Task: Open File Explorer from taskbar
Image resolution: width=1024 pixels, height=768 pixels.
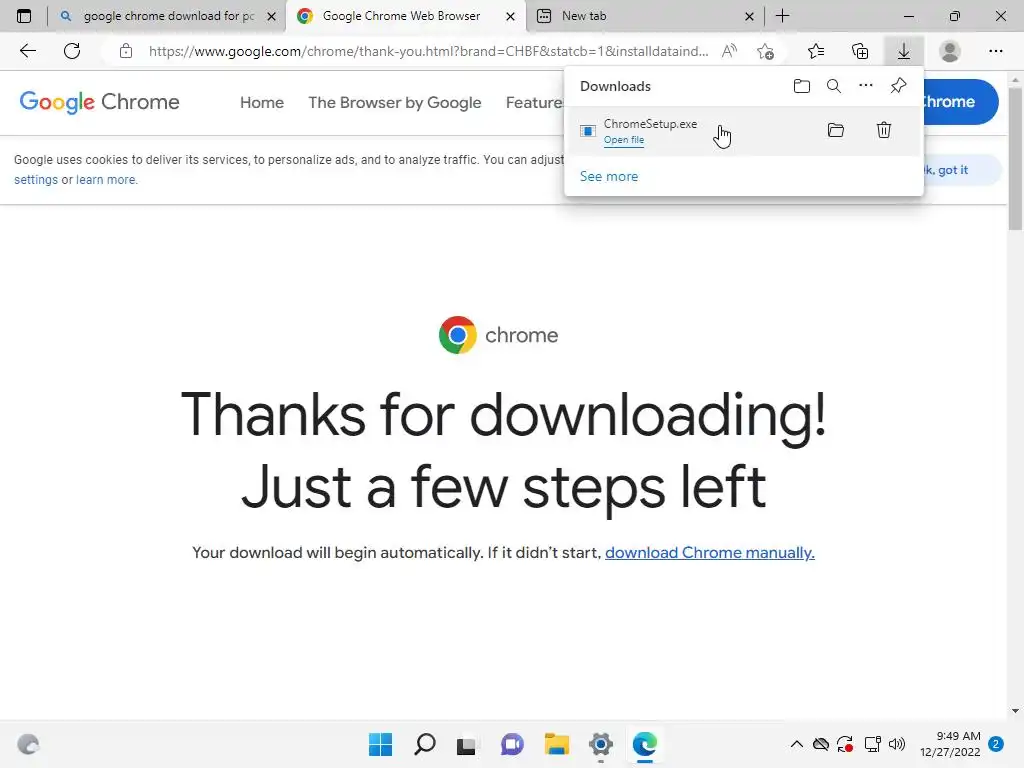Action: [x=556, y=744]
